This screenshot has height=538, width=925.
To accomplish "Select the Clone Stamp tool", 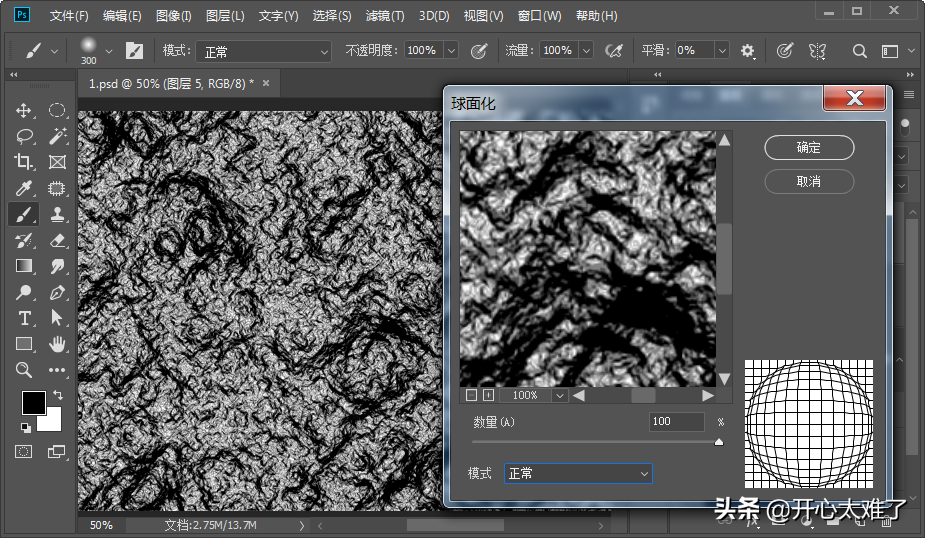I will pos(57,214).
